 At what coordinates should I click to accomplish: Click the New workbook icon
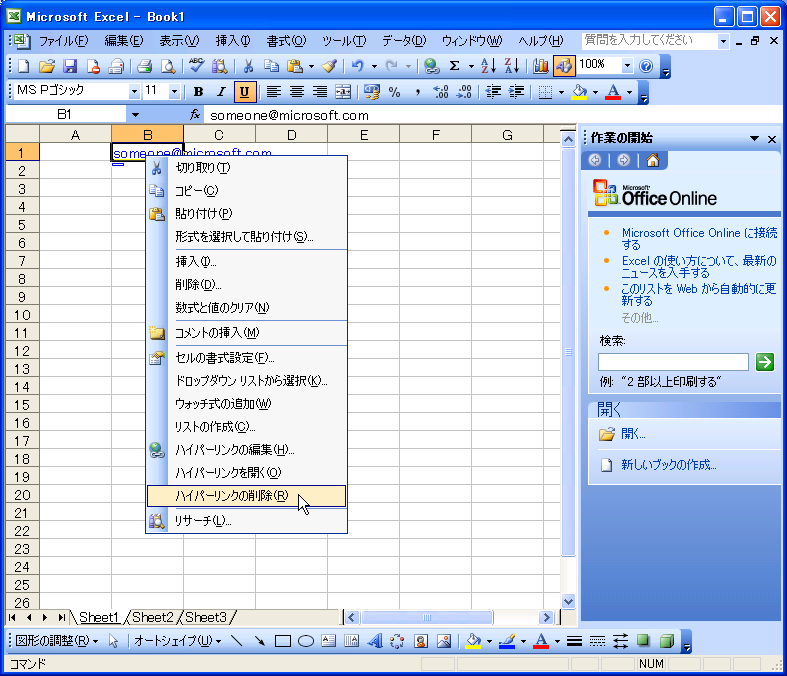click(x=24, y=66)
